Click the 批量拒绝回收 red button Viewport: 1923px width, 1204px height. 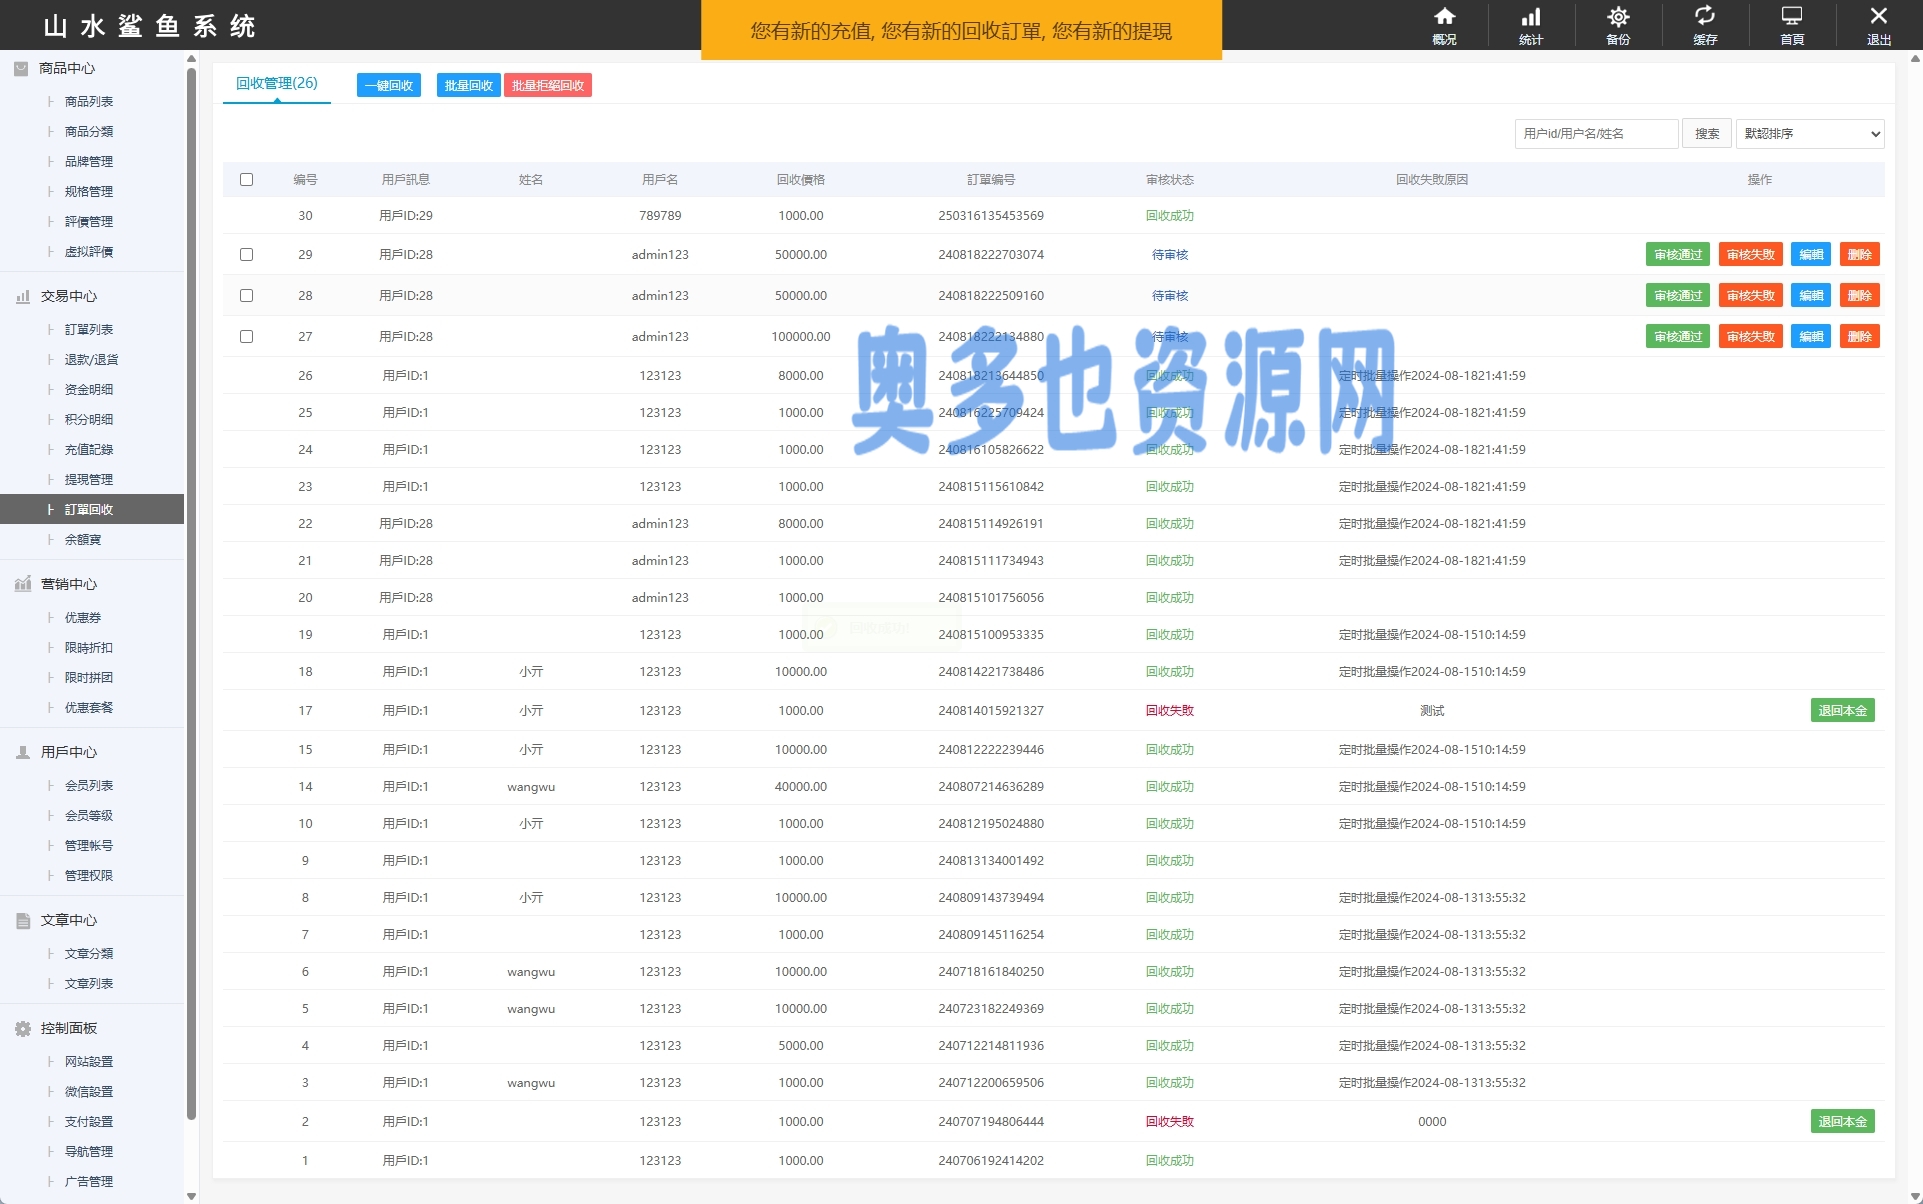[548, 86]
